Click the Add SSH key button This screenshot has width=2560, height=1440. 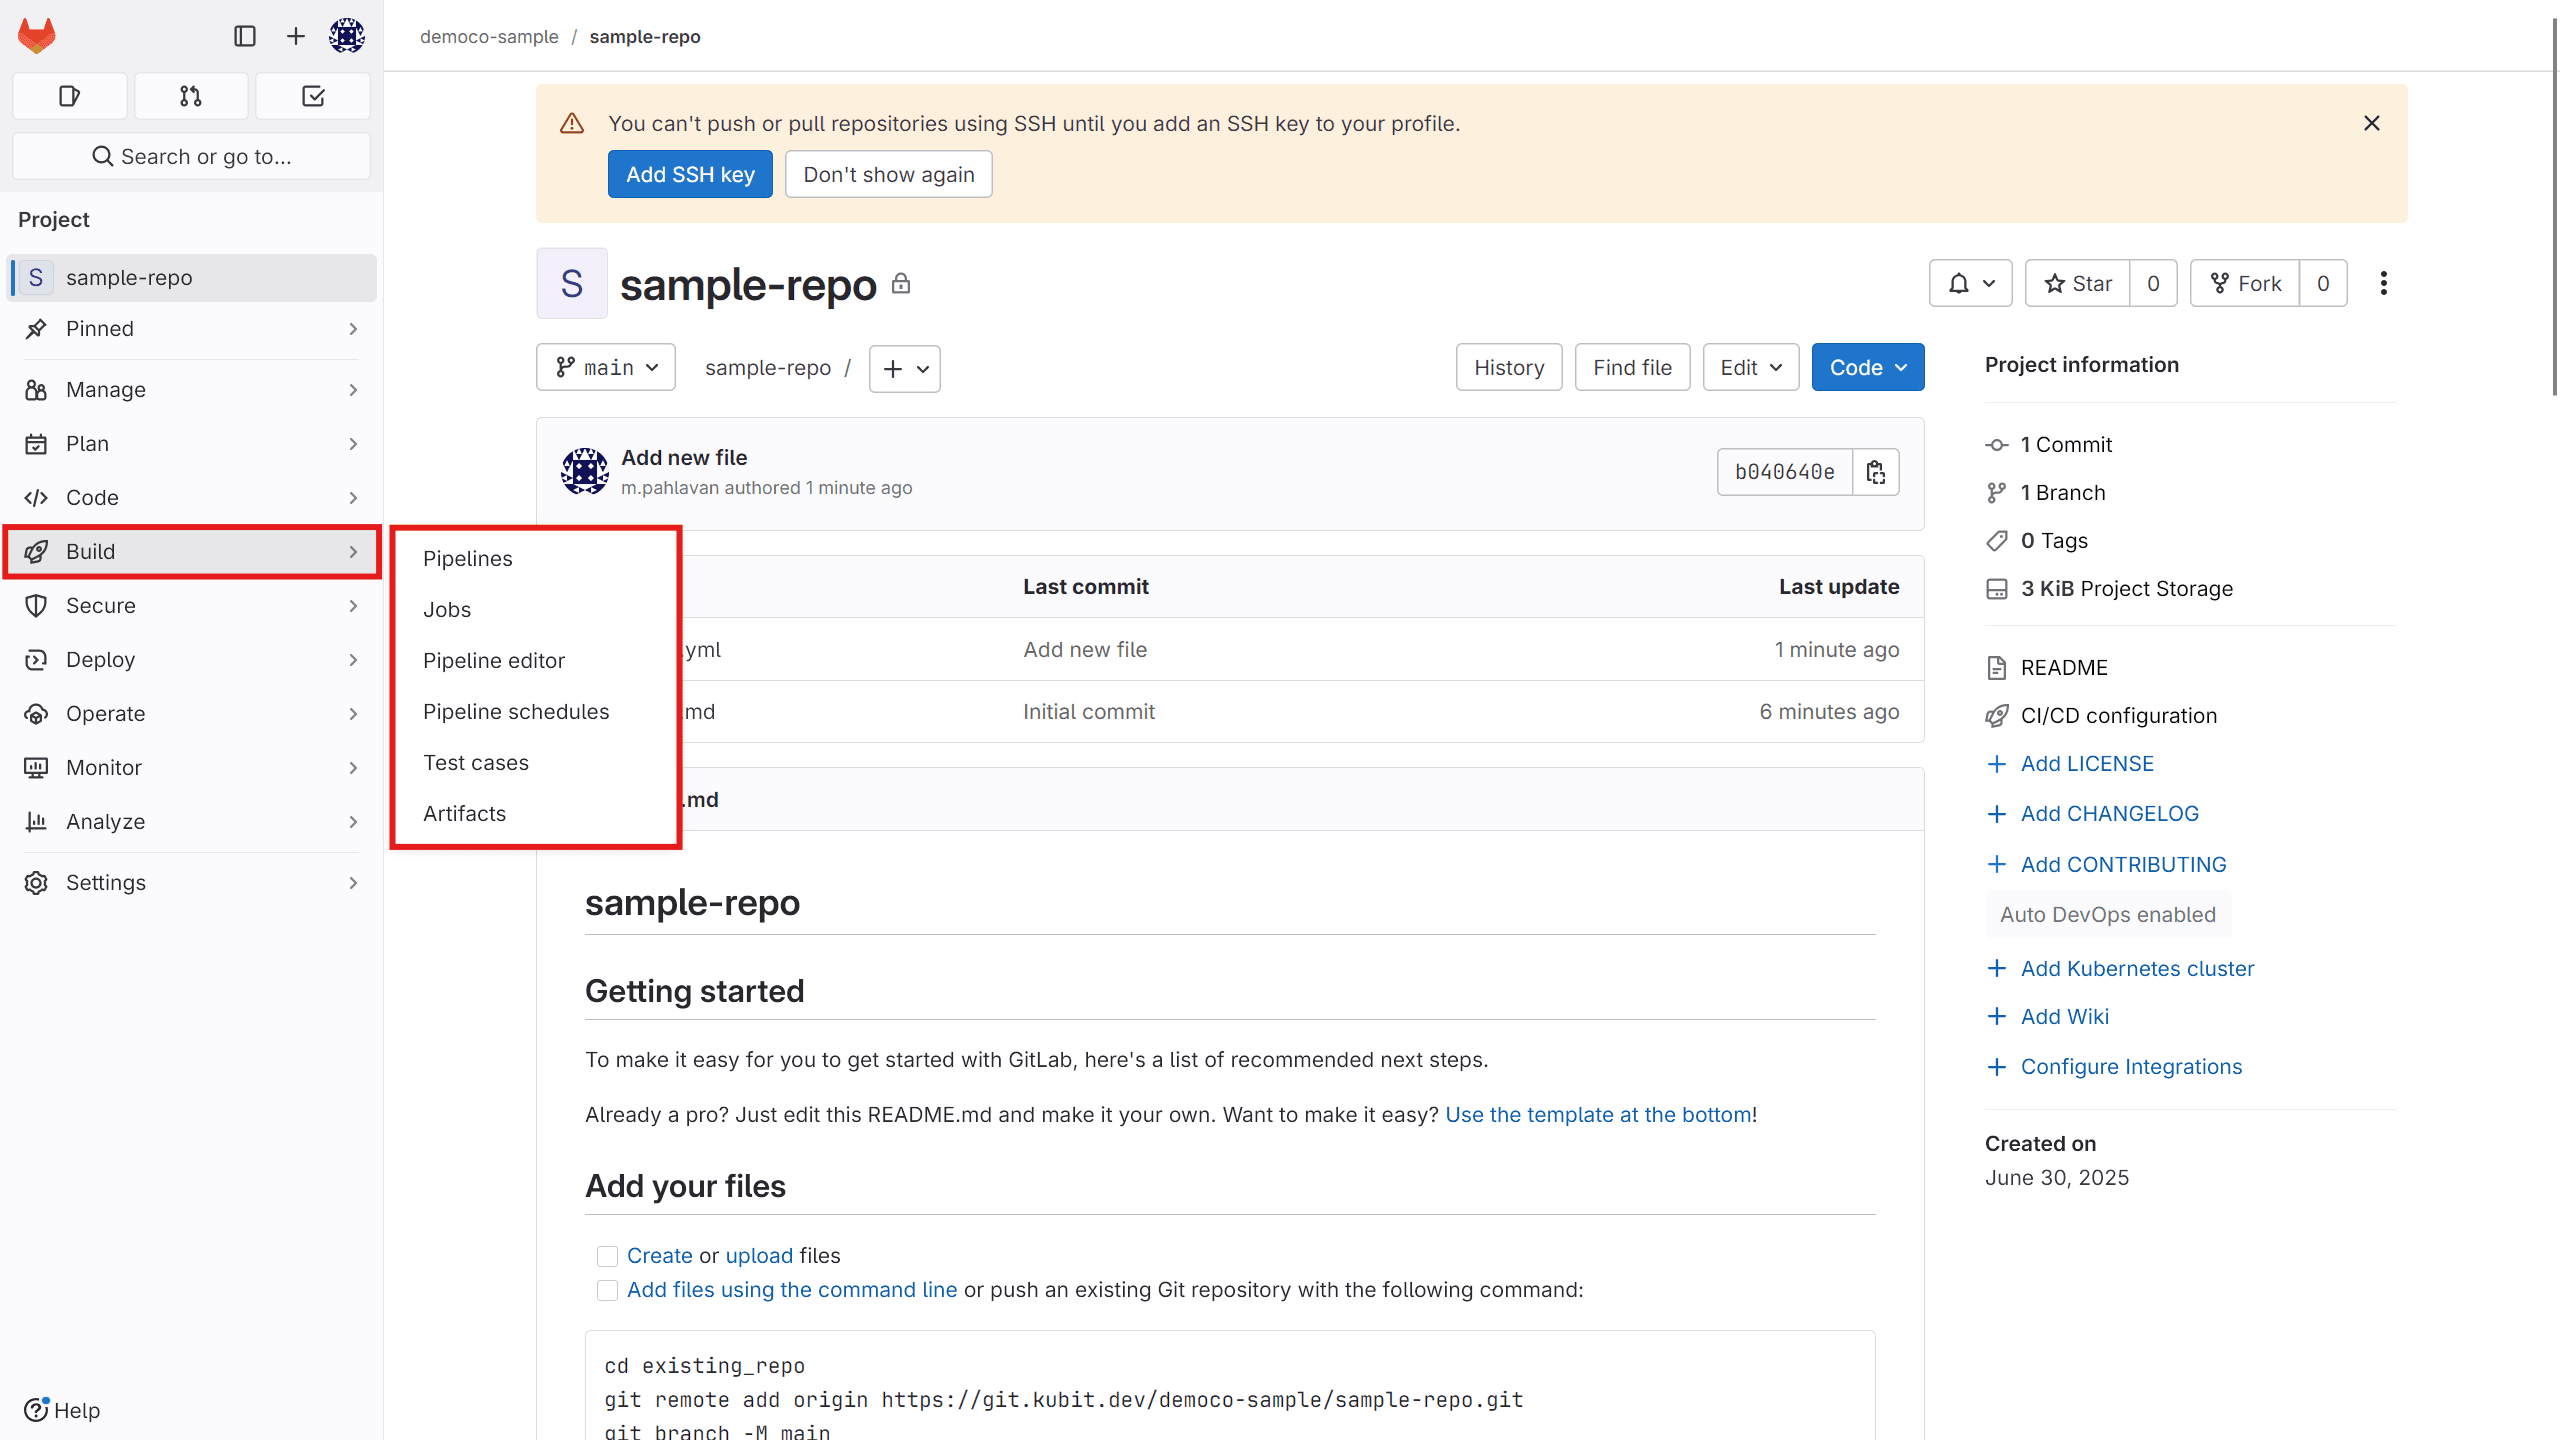click(x=690, y=174)
